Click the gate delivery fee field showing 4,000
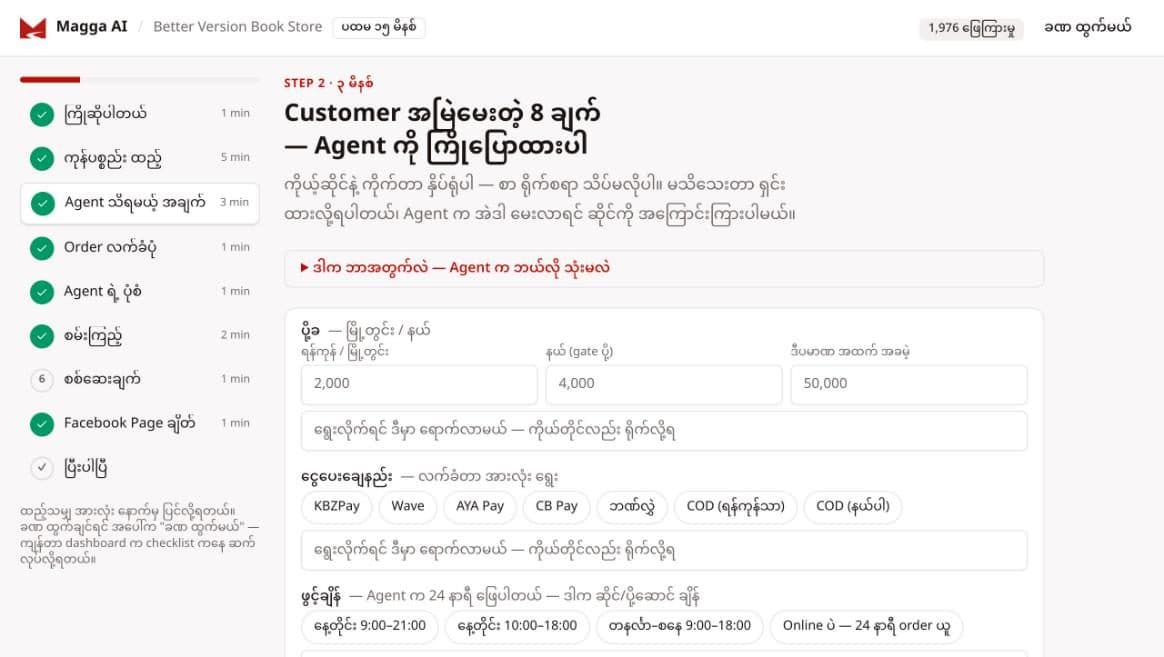Screen dimensions: 1164x657 click(664, 384)
